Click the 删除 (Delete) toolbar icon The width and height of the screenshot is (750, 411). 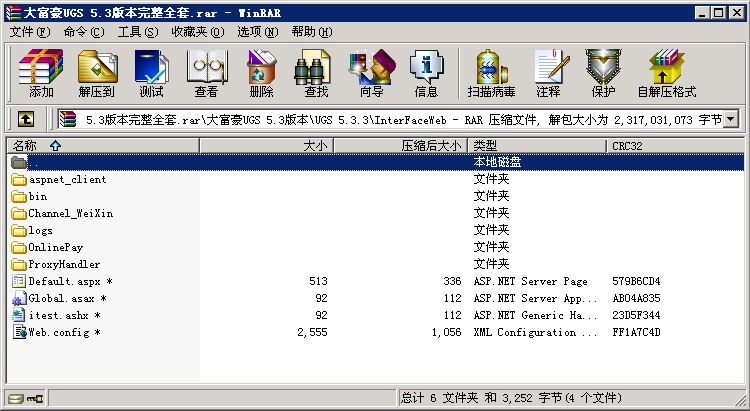coord(261,73)
